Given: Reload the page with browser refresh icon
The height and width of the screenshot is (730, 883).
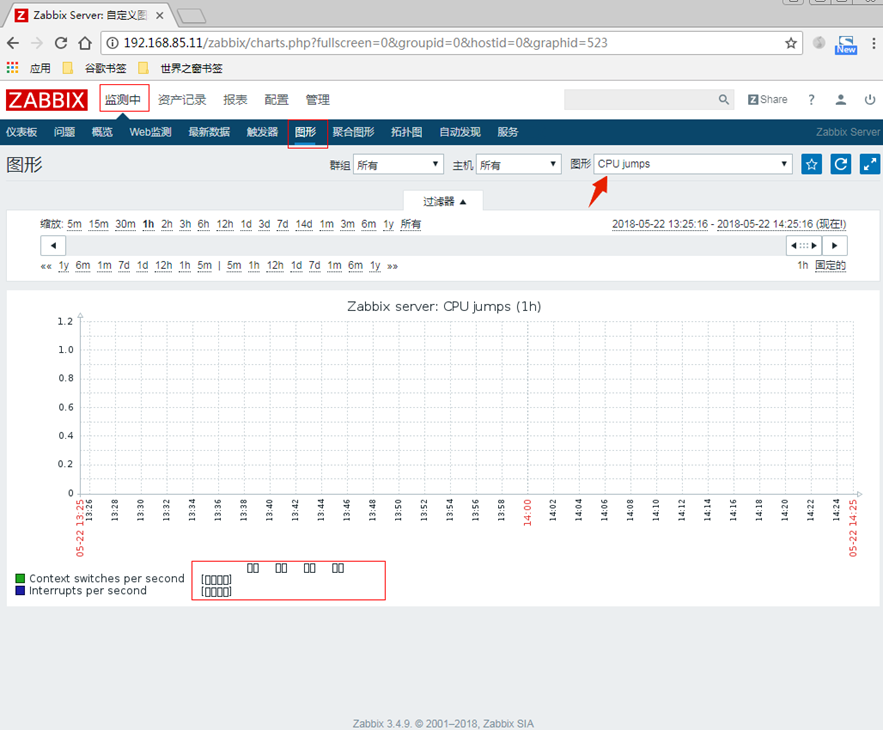Looking at the screenshot, I should (61, 43).
